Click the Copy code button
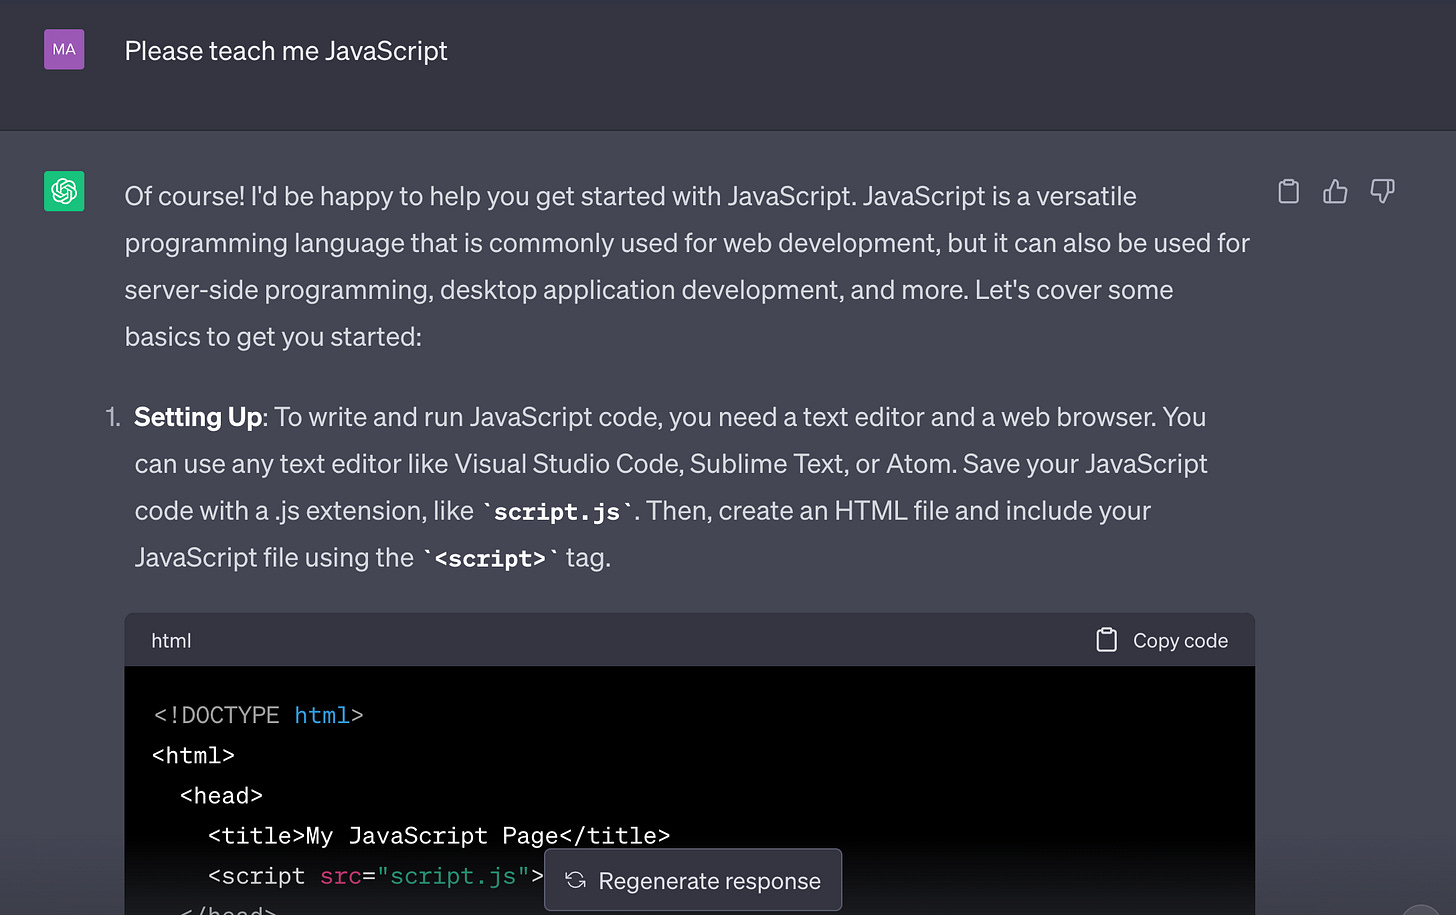Viewport: 1456px width, 915px height. (x=1162, y=640)
